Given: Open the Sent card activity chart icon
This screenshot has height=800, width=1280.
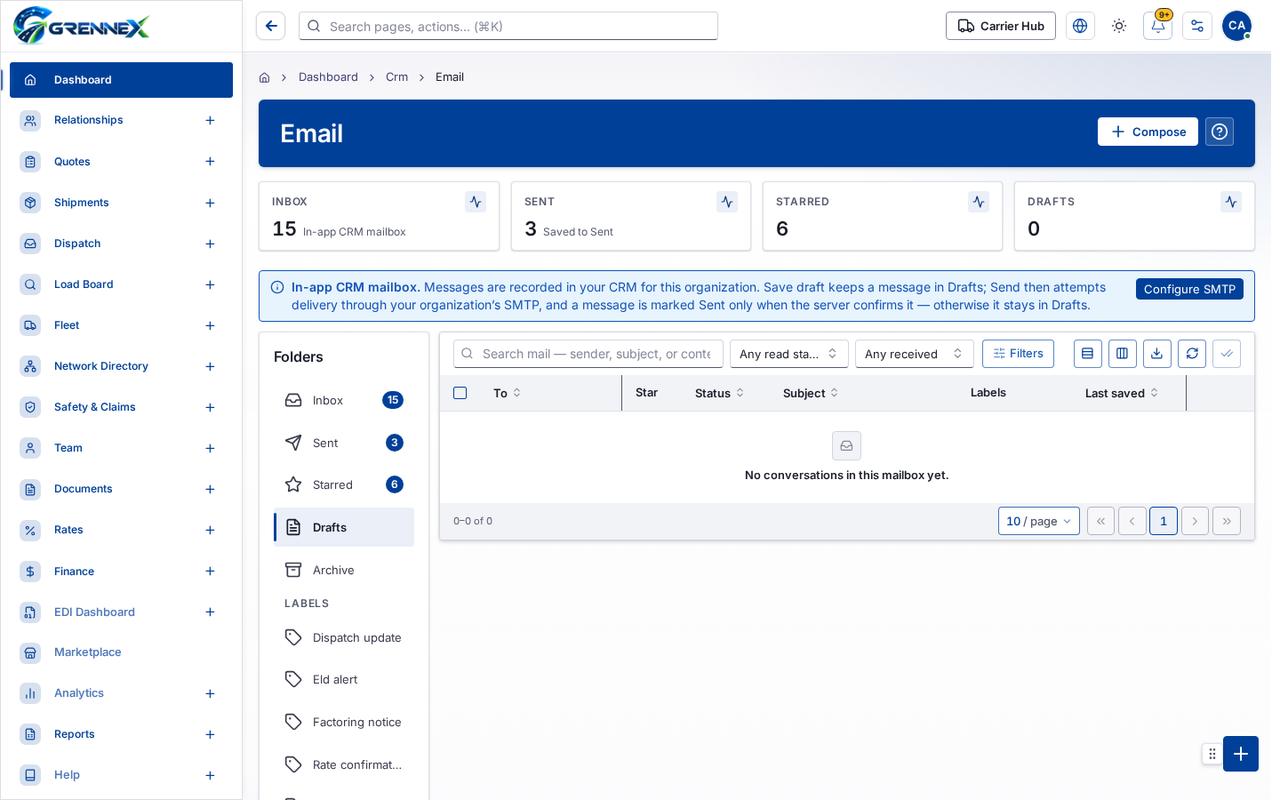Looking at the screenshot, I should [x=727, y=202].
